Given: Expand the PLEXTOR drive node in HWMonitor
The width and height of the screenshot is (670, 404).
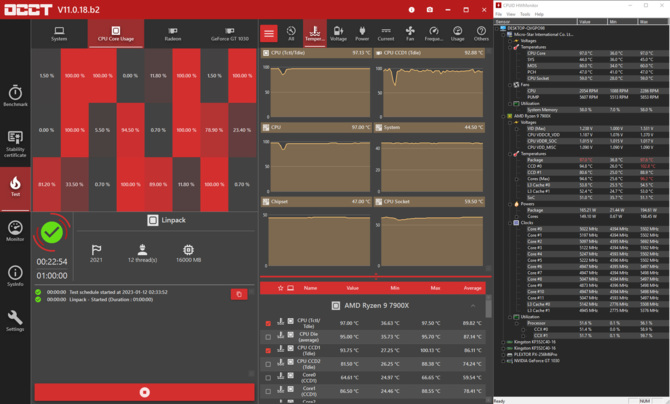Looking at the screenshot, I should [x=504, y=354].
